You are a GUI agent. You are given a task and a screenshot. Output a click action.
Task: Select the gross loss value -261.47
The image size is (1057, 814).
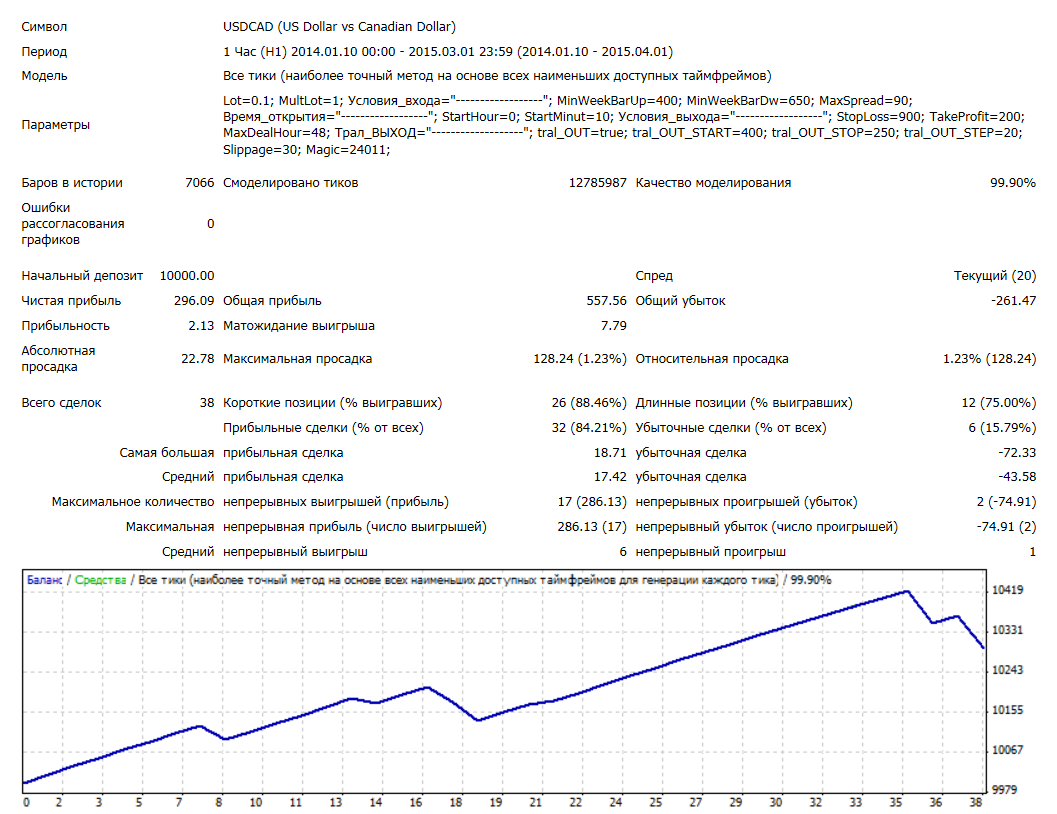click(x=1013, y=301)
